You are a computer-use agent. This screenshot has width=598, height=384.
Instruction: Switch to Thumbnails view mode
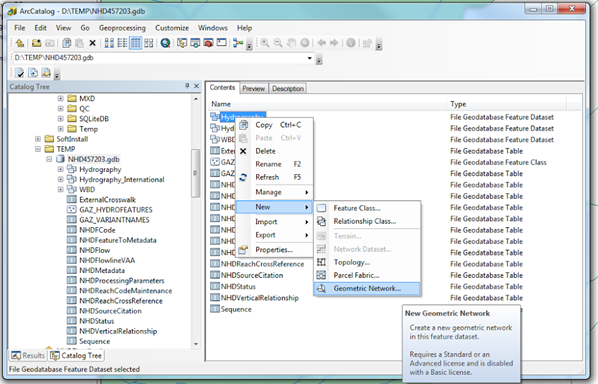pos(149,43)
